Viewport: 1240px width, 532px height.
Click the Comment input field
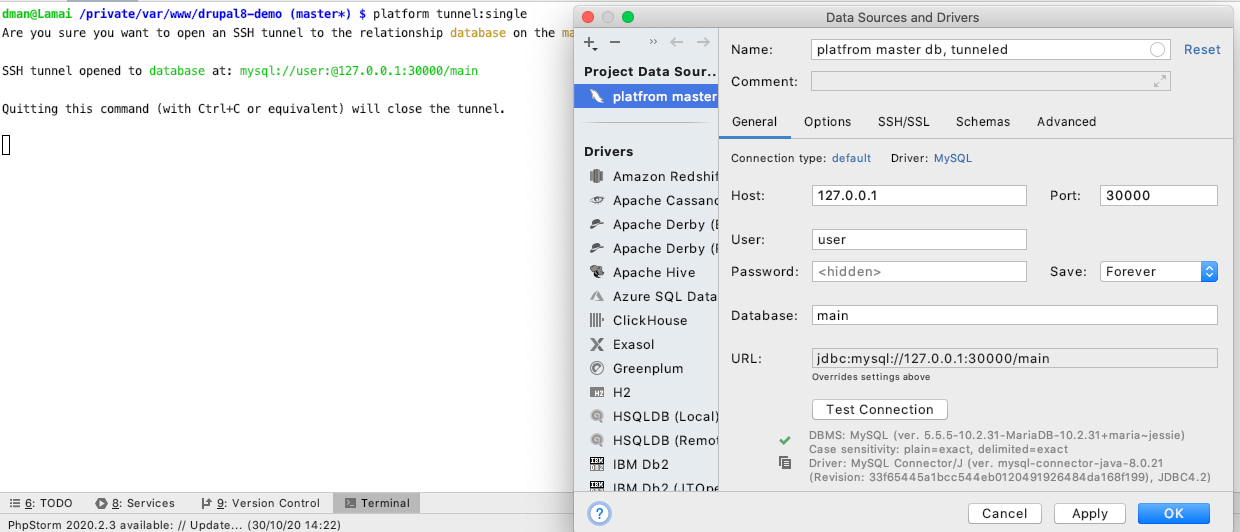point(991,81)
